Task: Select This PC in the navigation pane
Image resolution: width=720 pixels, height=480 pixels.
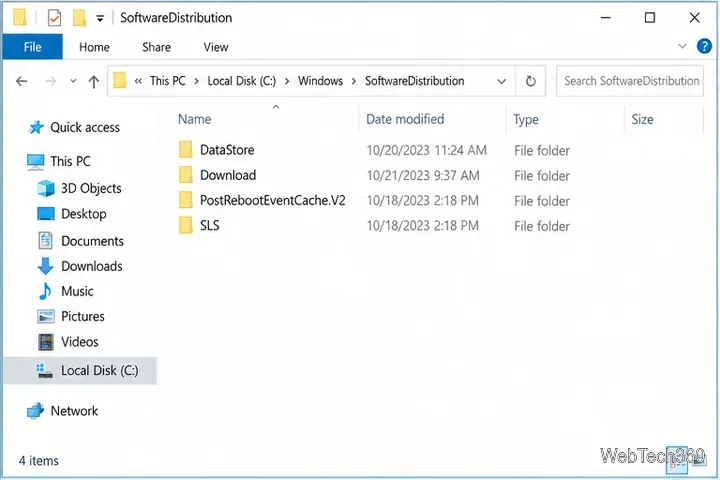Action: pyautogui.click(x=70, y=161)
